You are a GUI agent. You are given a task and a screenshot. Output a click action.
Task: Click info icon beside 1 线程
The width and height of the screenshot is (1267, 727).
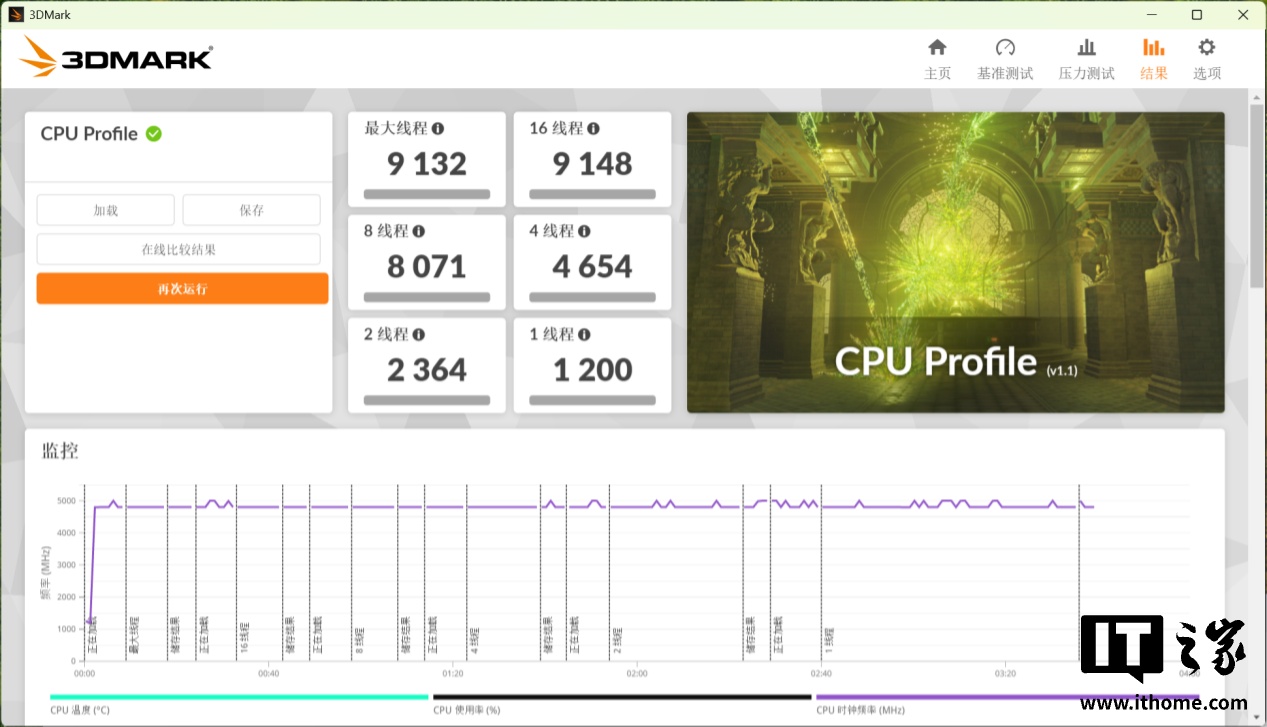coord(584,335)
